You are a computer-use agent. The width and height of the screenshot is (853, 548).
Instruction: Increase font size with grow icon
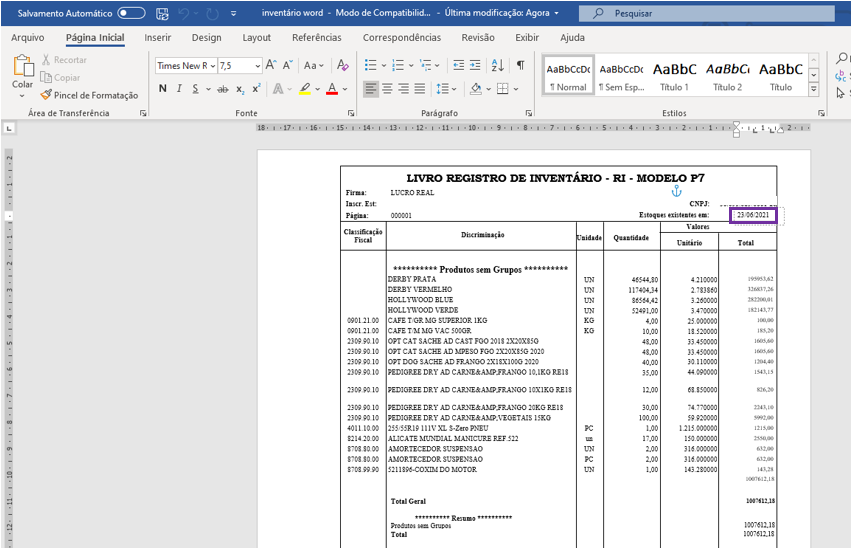click(271, 66)
